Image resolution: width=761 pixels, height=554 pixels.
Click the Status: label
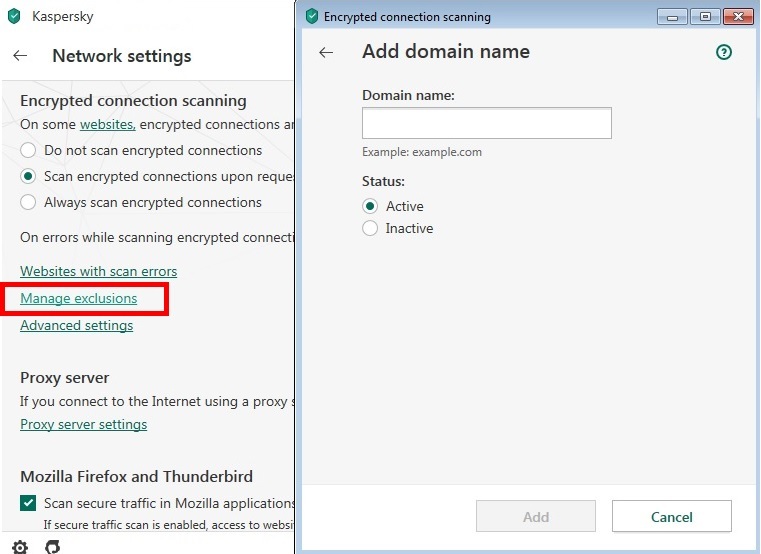383,182
